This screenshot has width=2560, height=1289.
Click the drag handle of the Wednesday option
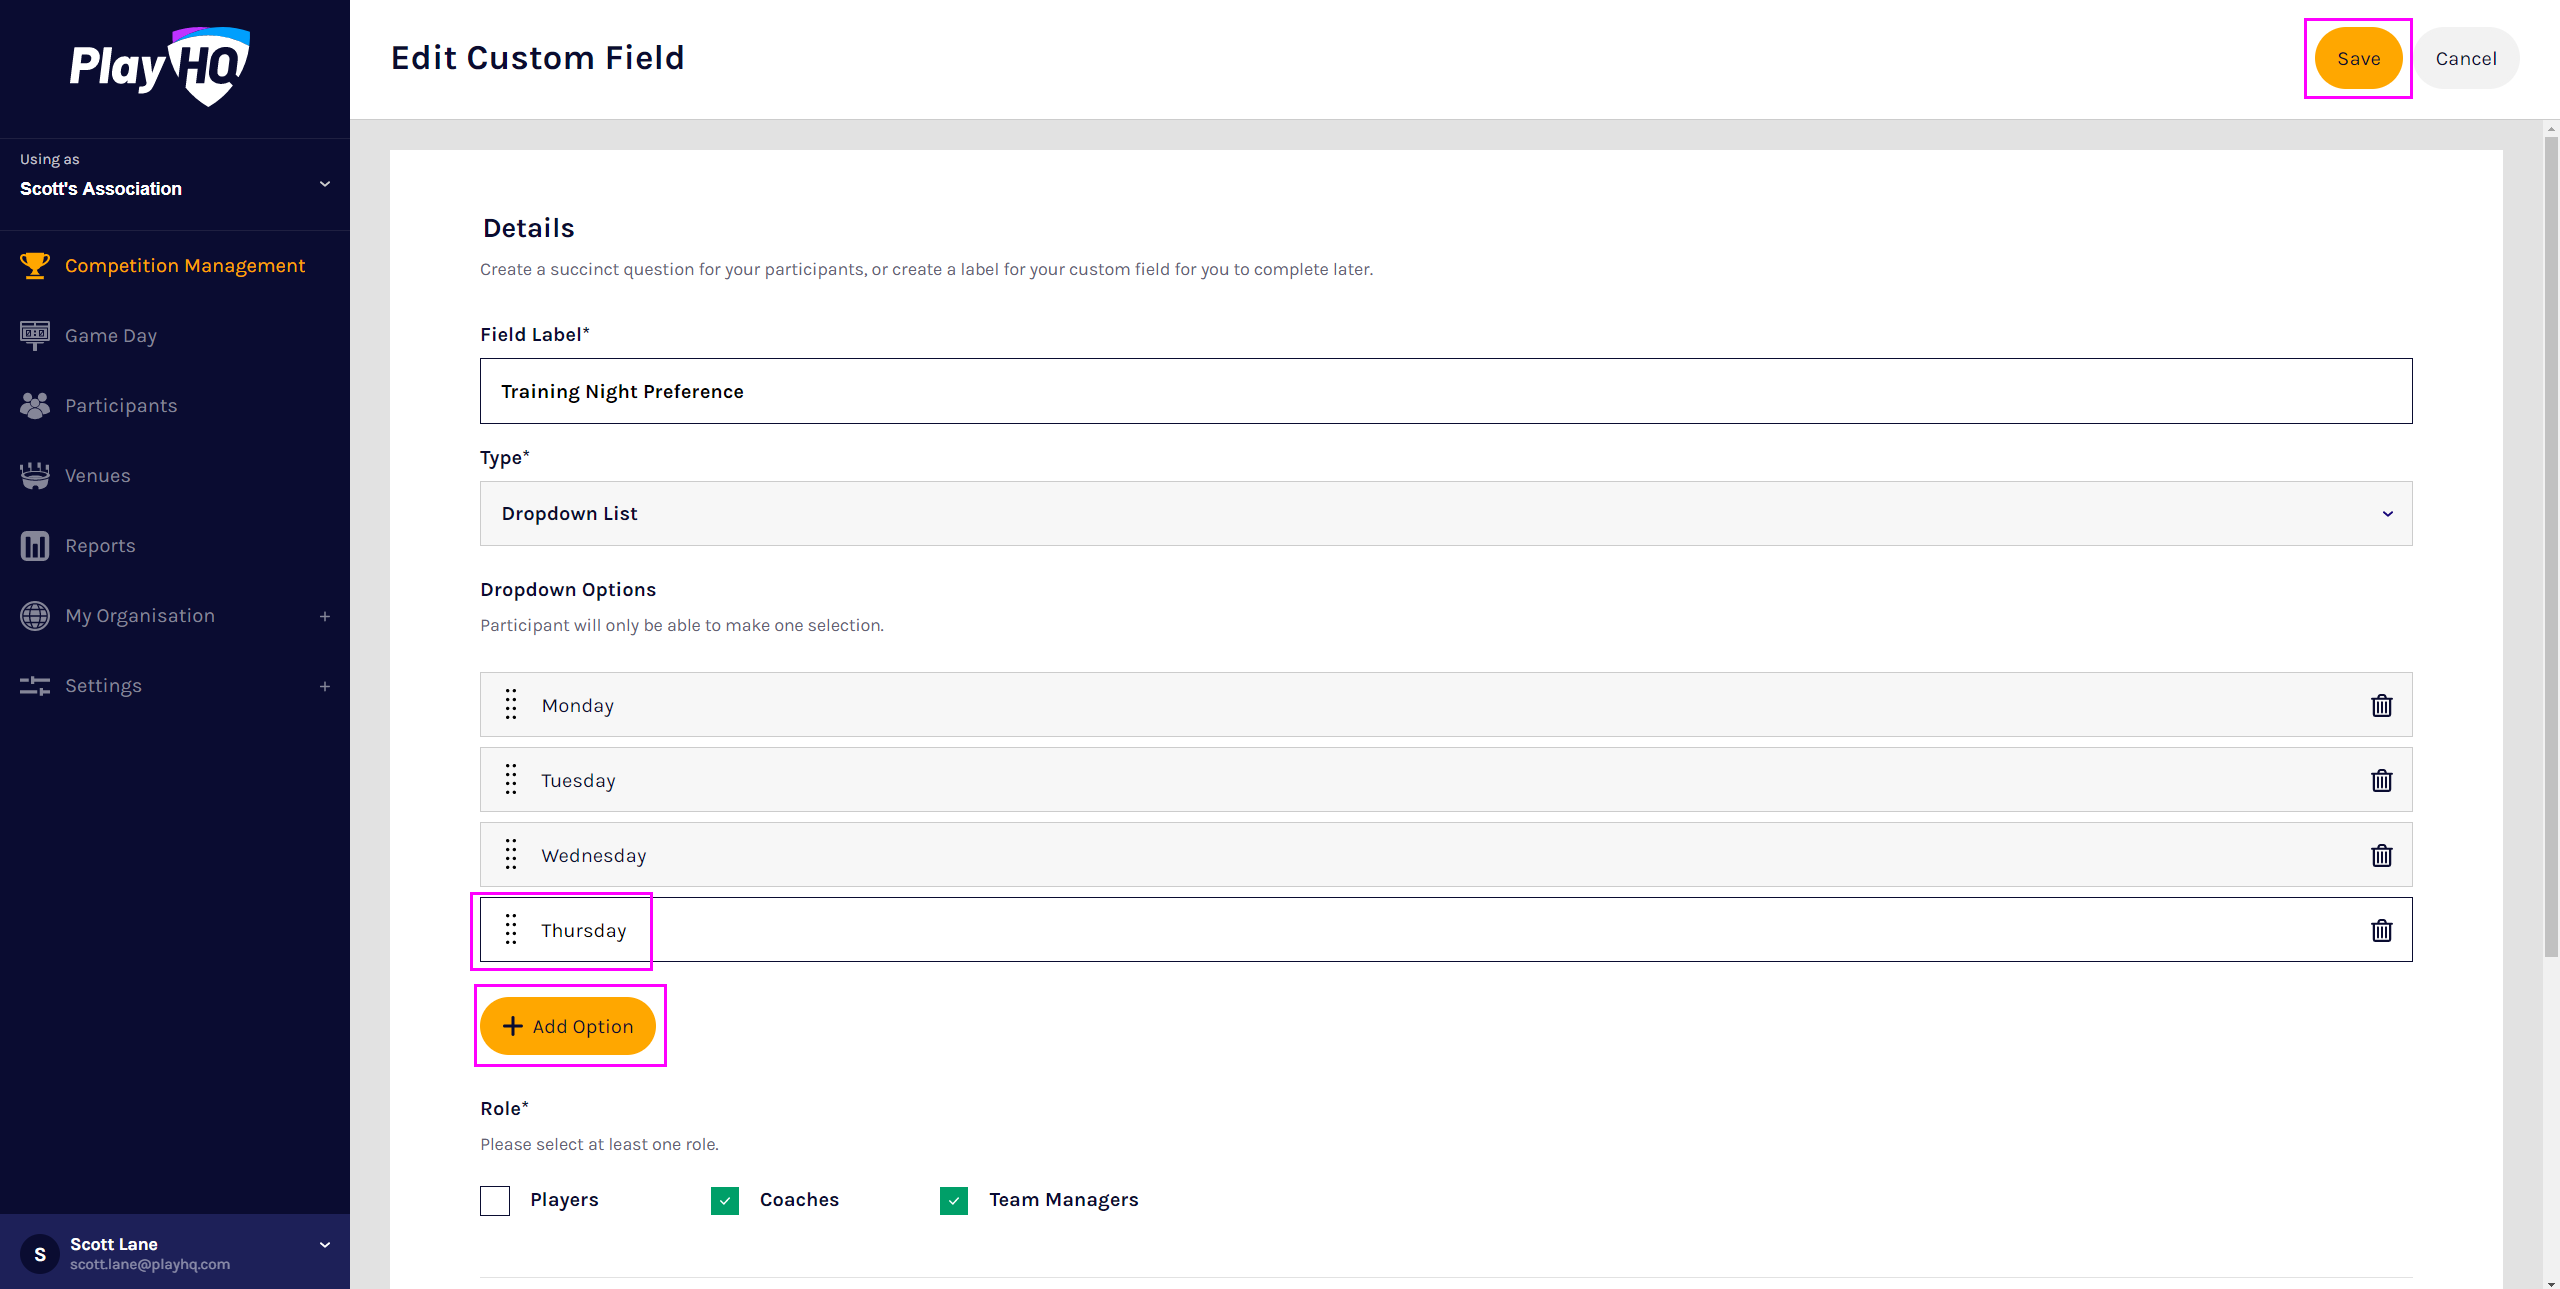511,854
